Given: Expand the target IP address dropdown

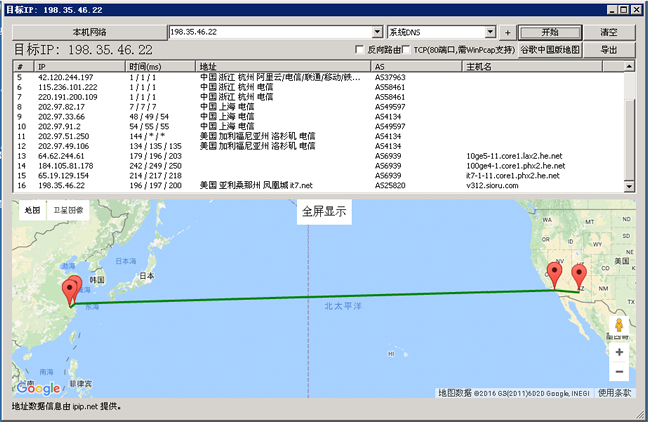Looking at the screenshot, I should tap(377, 32).
